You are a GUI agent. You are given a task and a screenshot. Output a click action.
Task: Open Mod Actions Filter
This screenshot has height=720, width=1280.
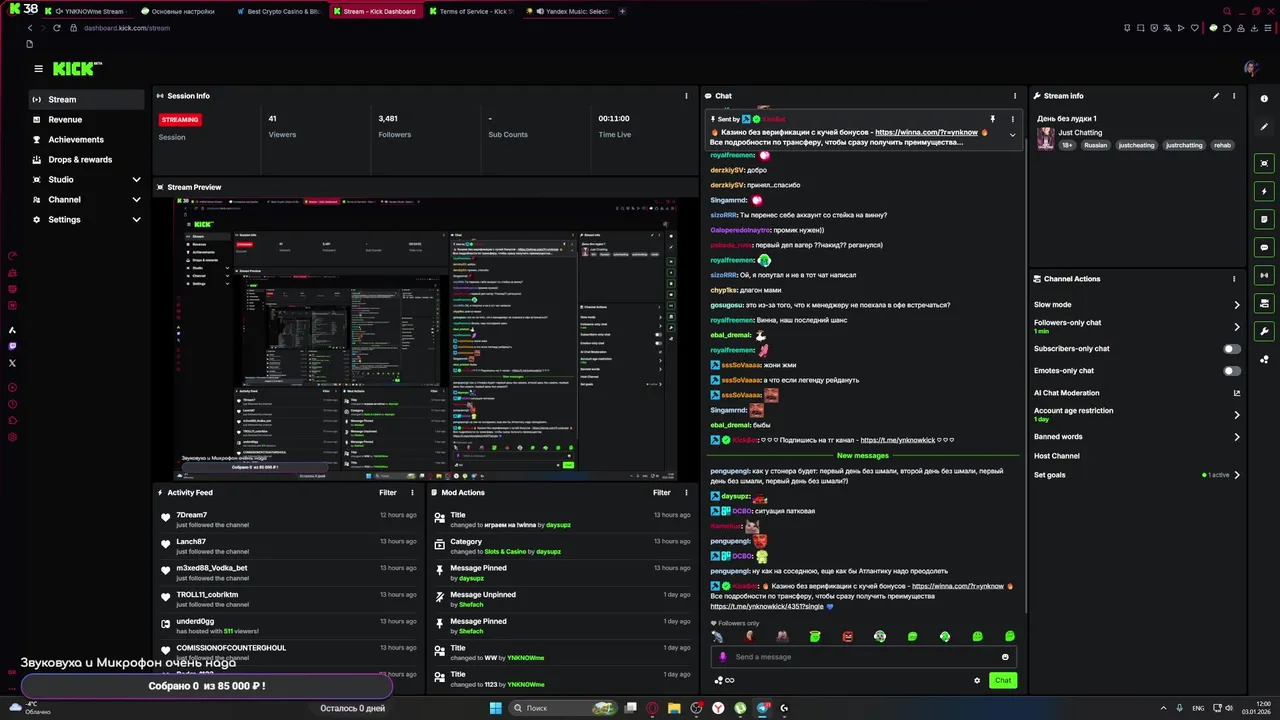(662, 493)
